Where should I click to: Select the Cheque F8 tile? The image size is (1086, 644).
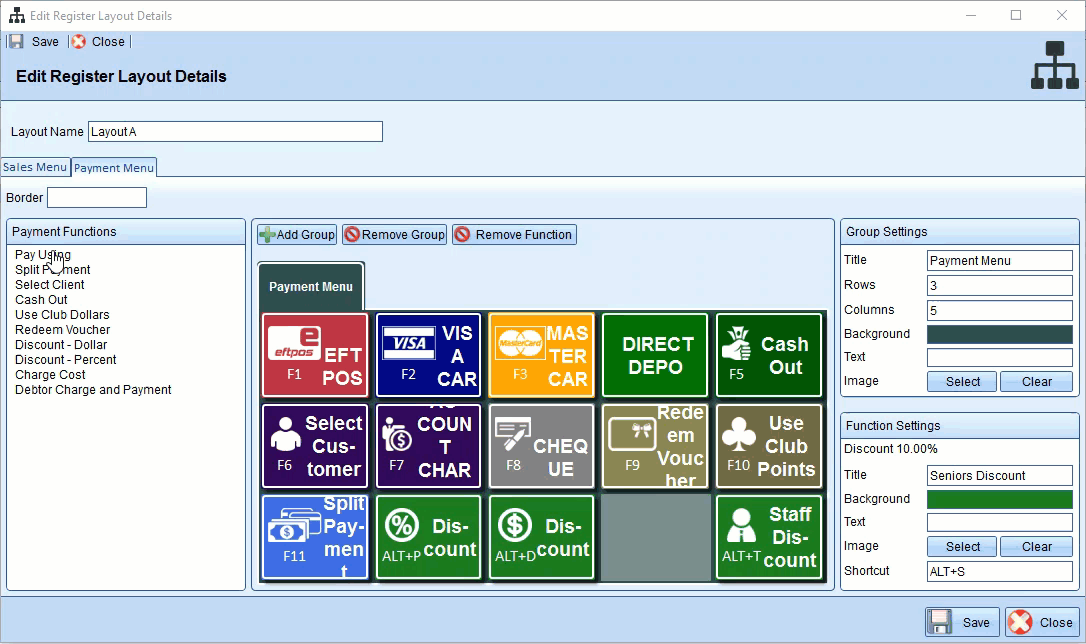click(542, 446)
